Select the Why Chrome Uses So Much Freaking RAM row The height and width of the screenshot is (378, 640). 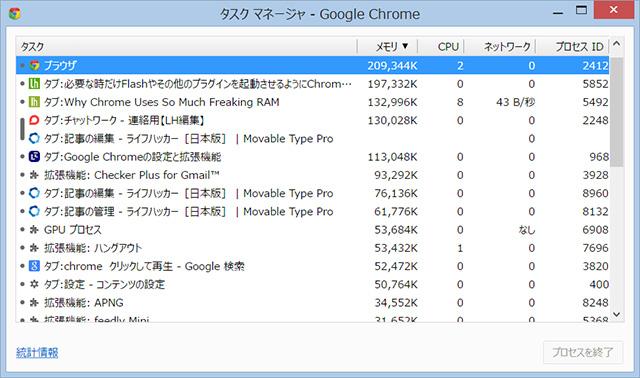pyautogui.click(x=312, y=102)
